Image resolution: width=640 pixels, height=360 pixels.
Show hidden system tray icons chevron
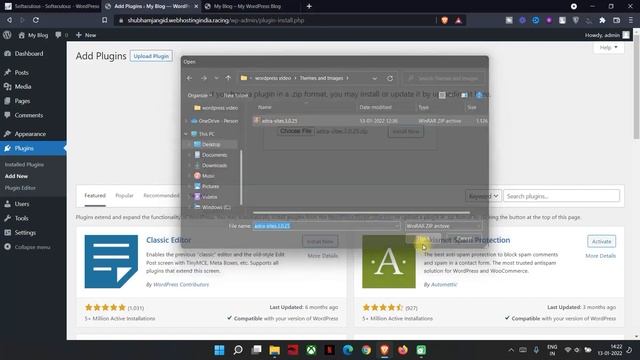(x=511, y=350)
